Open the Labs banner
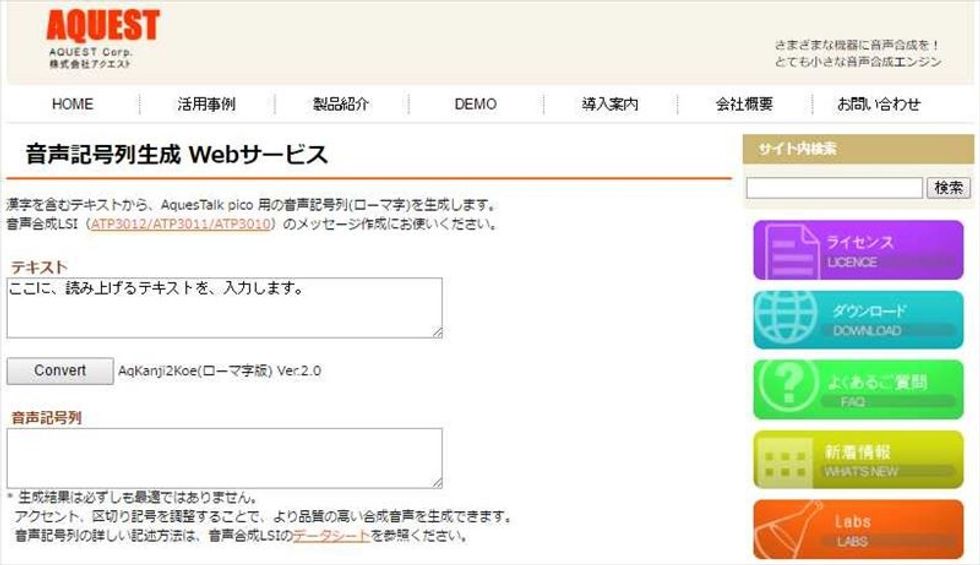 click(858, 529)
